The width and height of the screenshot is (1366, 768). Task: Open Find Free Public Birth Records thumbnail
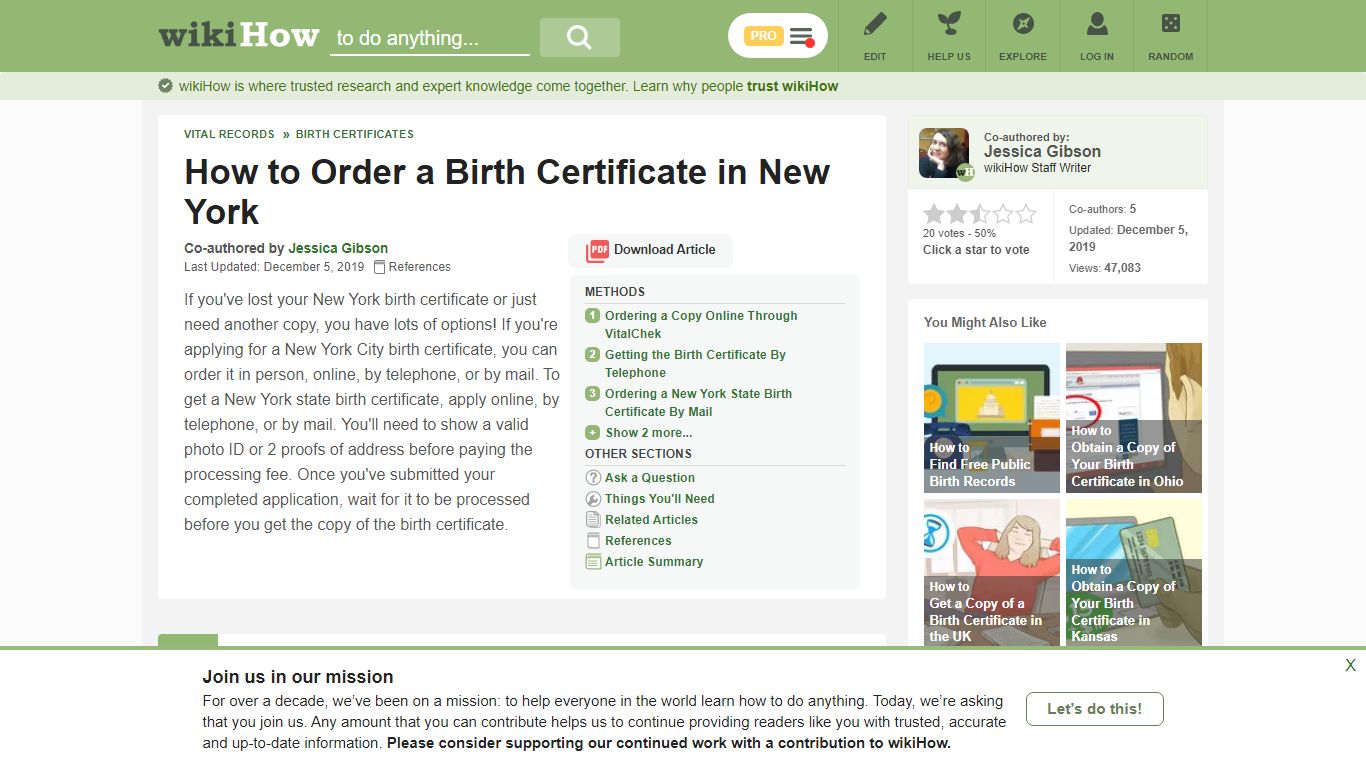(992, 418)
